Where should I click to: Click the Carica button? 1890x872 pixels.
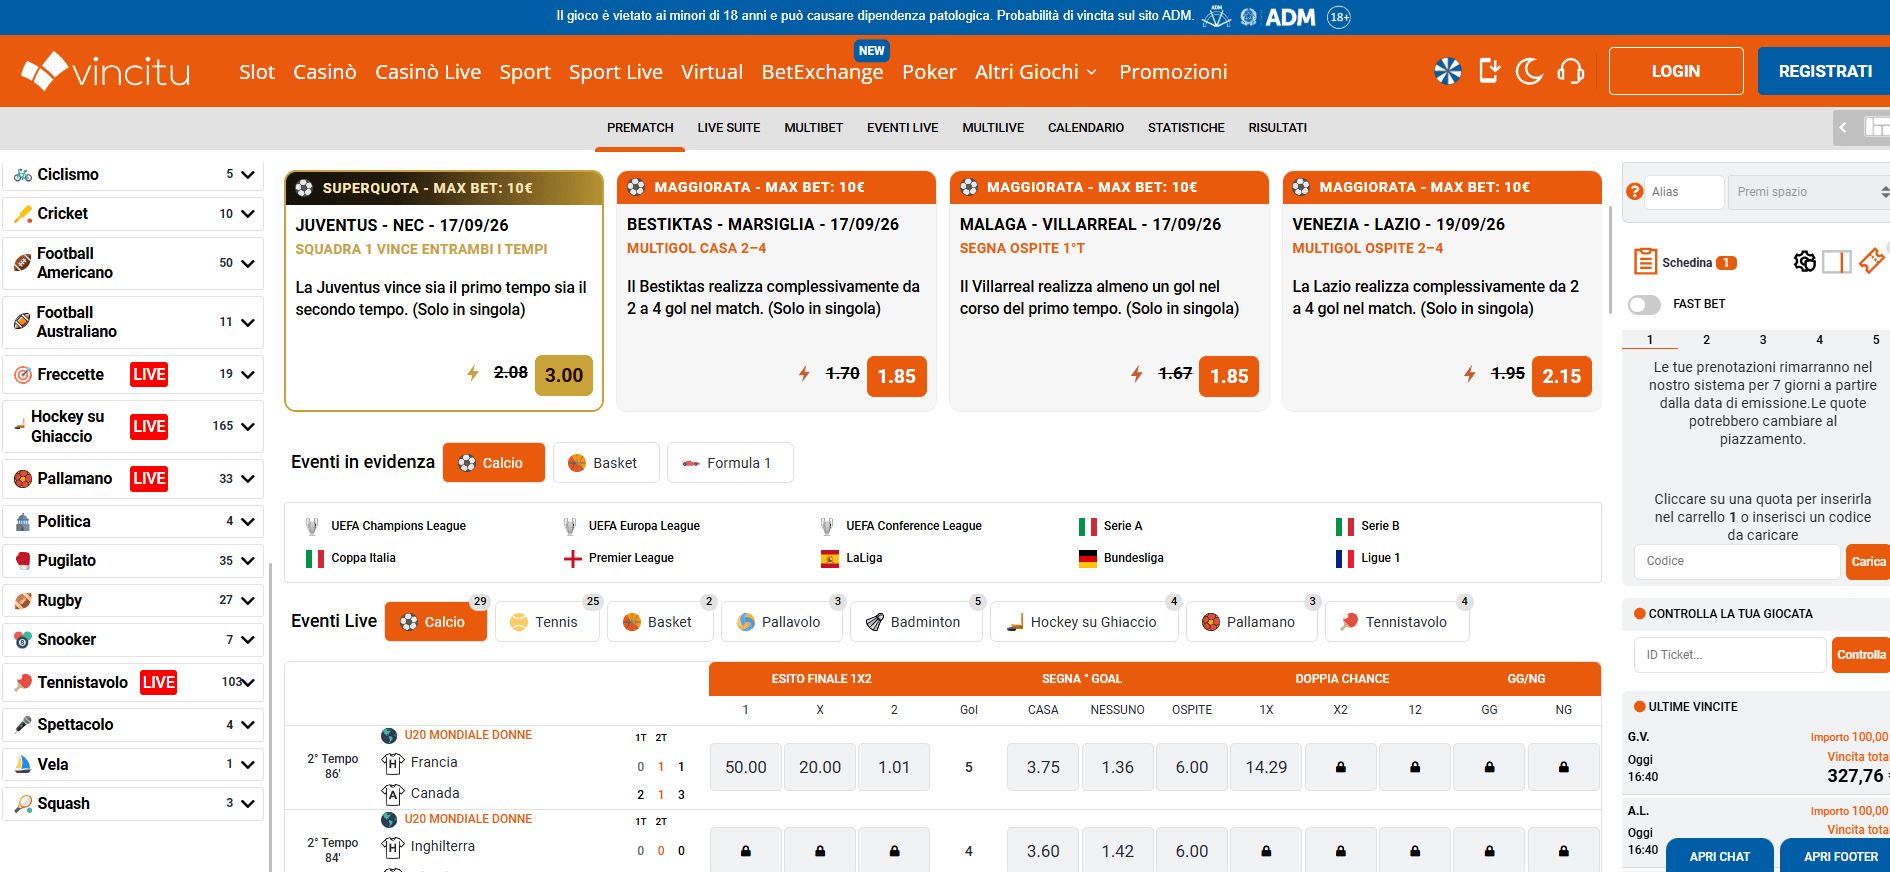[x=1867, y=562]
